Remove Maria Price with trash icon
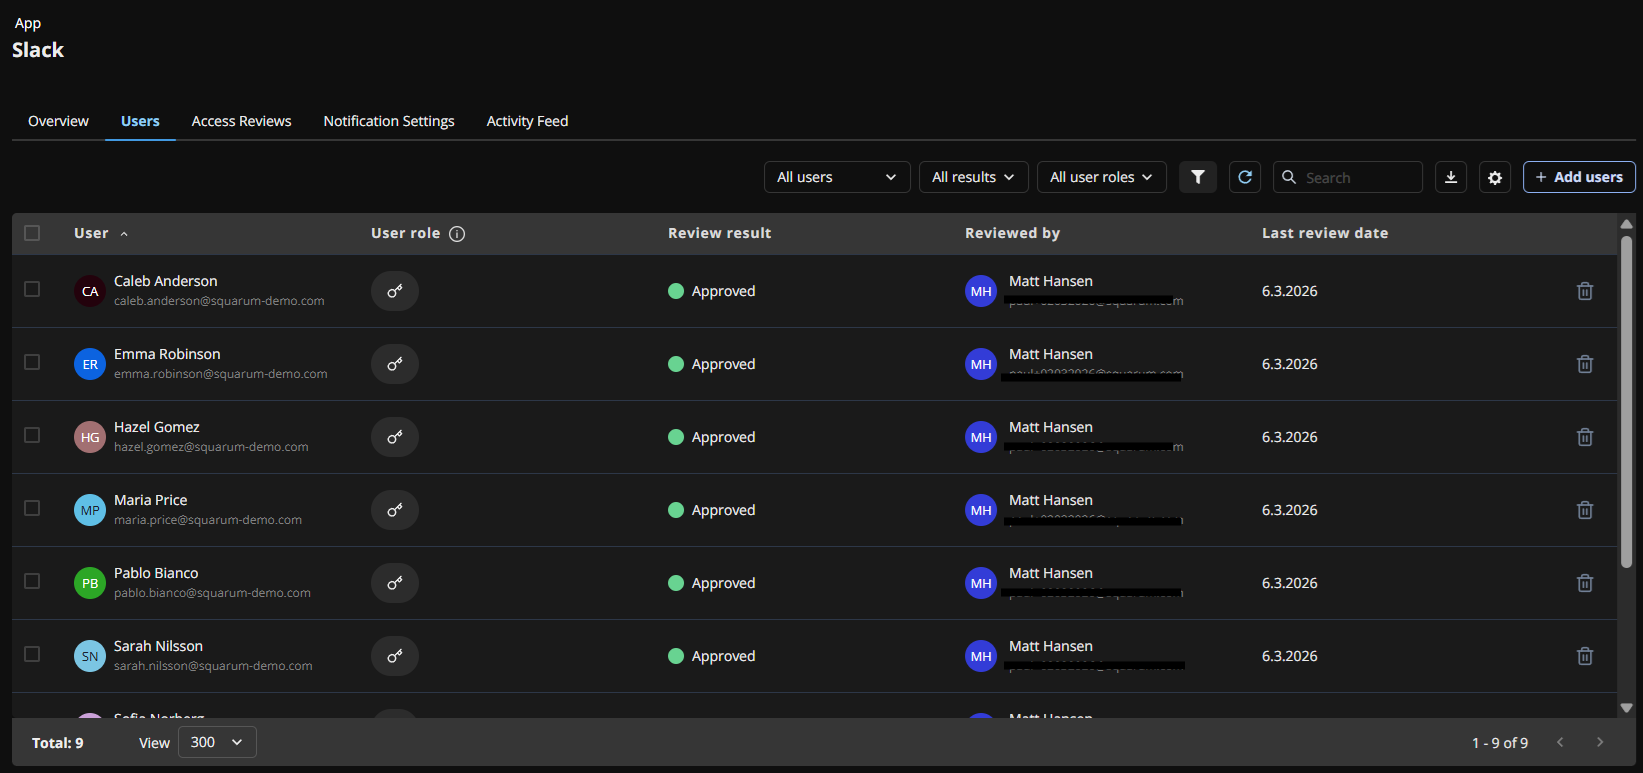 tap(1584, 510)
